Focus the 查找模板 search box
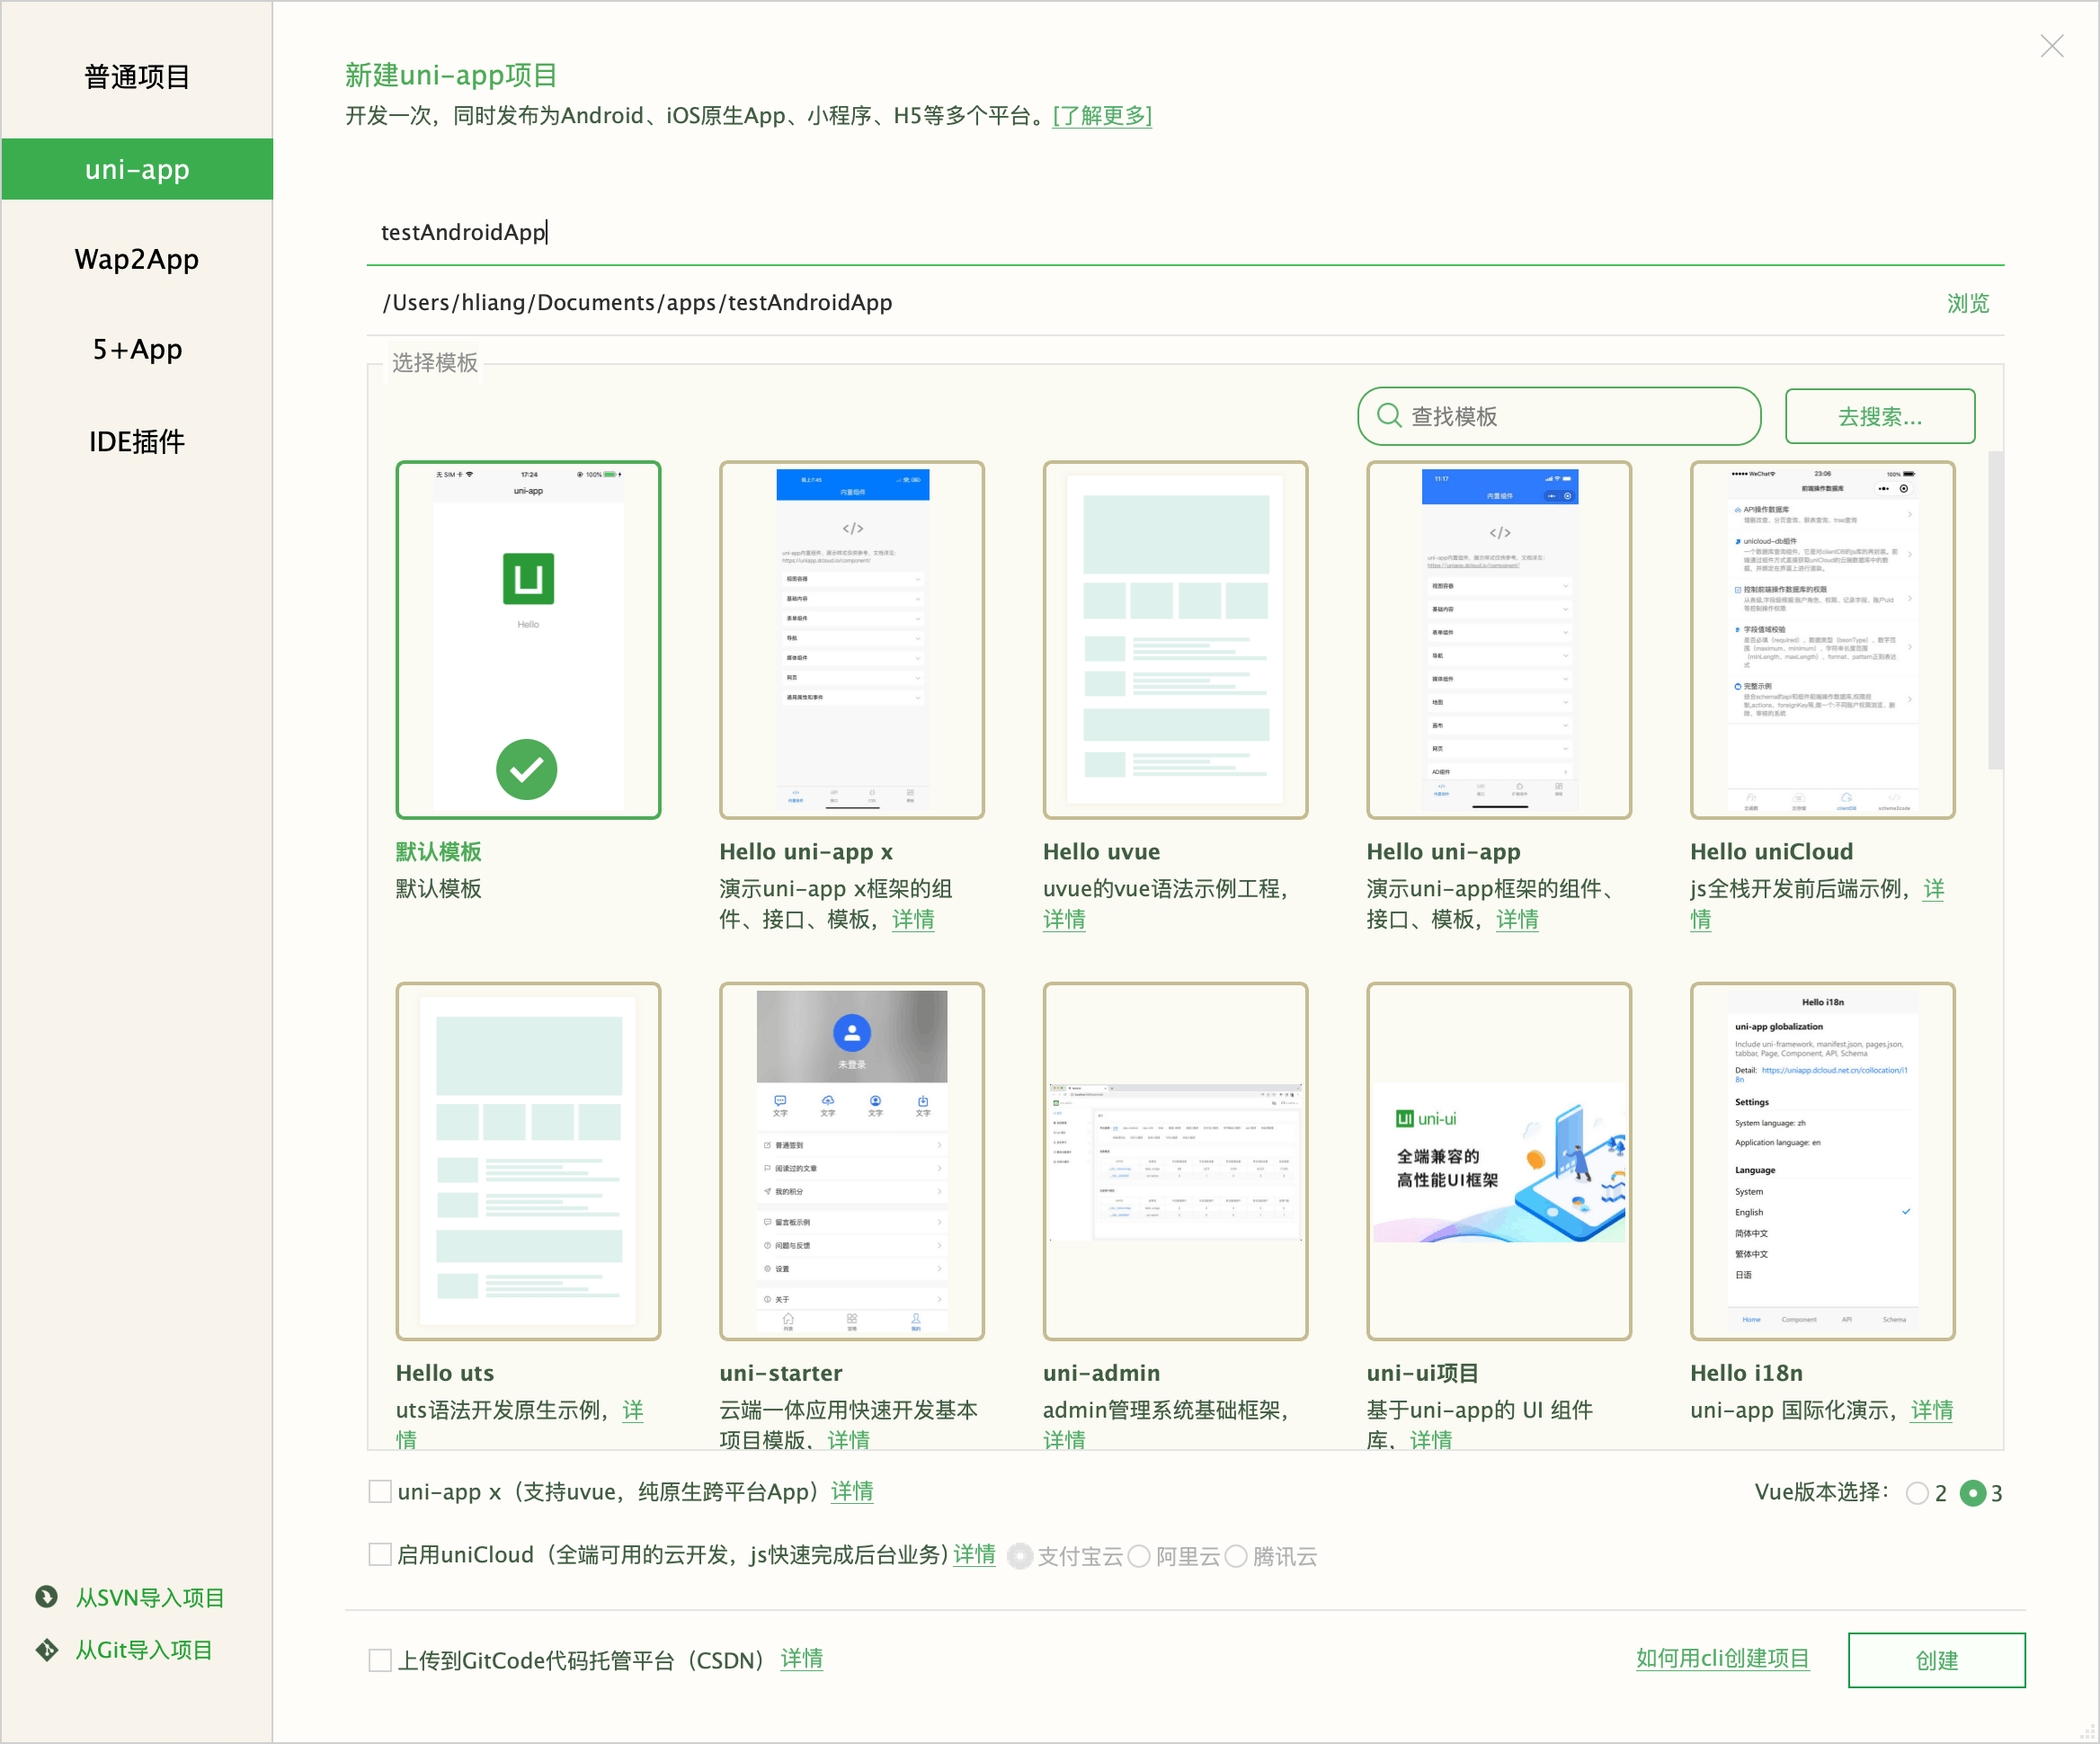The image size is (2100, 1744). [x=1559, y=416]
